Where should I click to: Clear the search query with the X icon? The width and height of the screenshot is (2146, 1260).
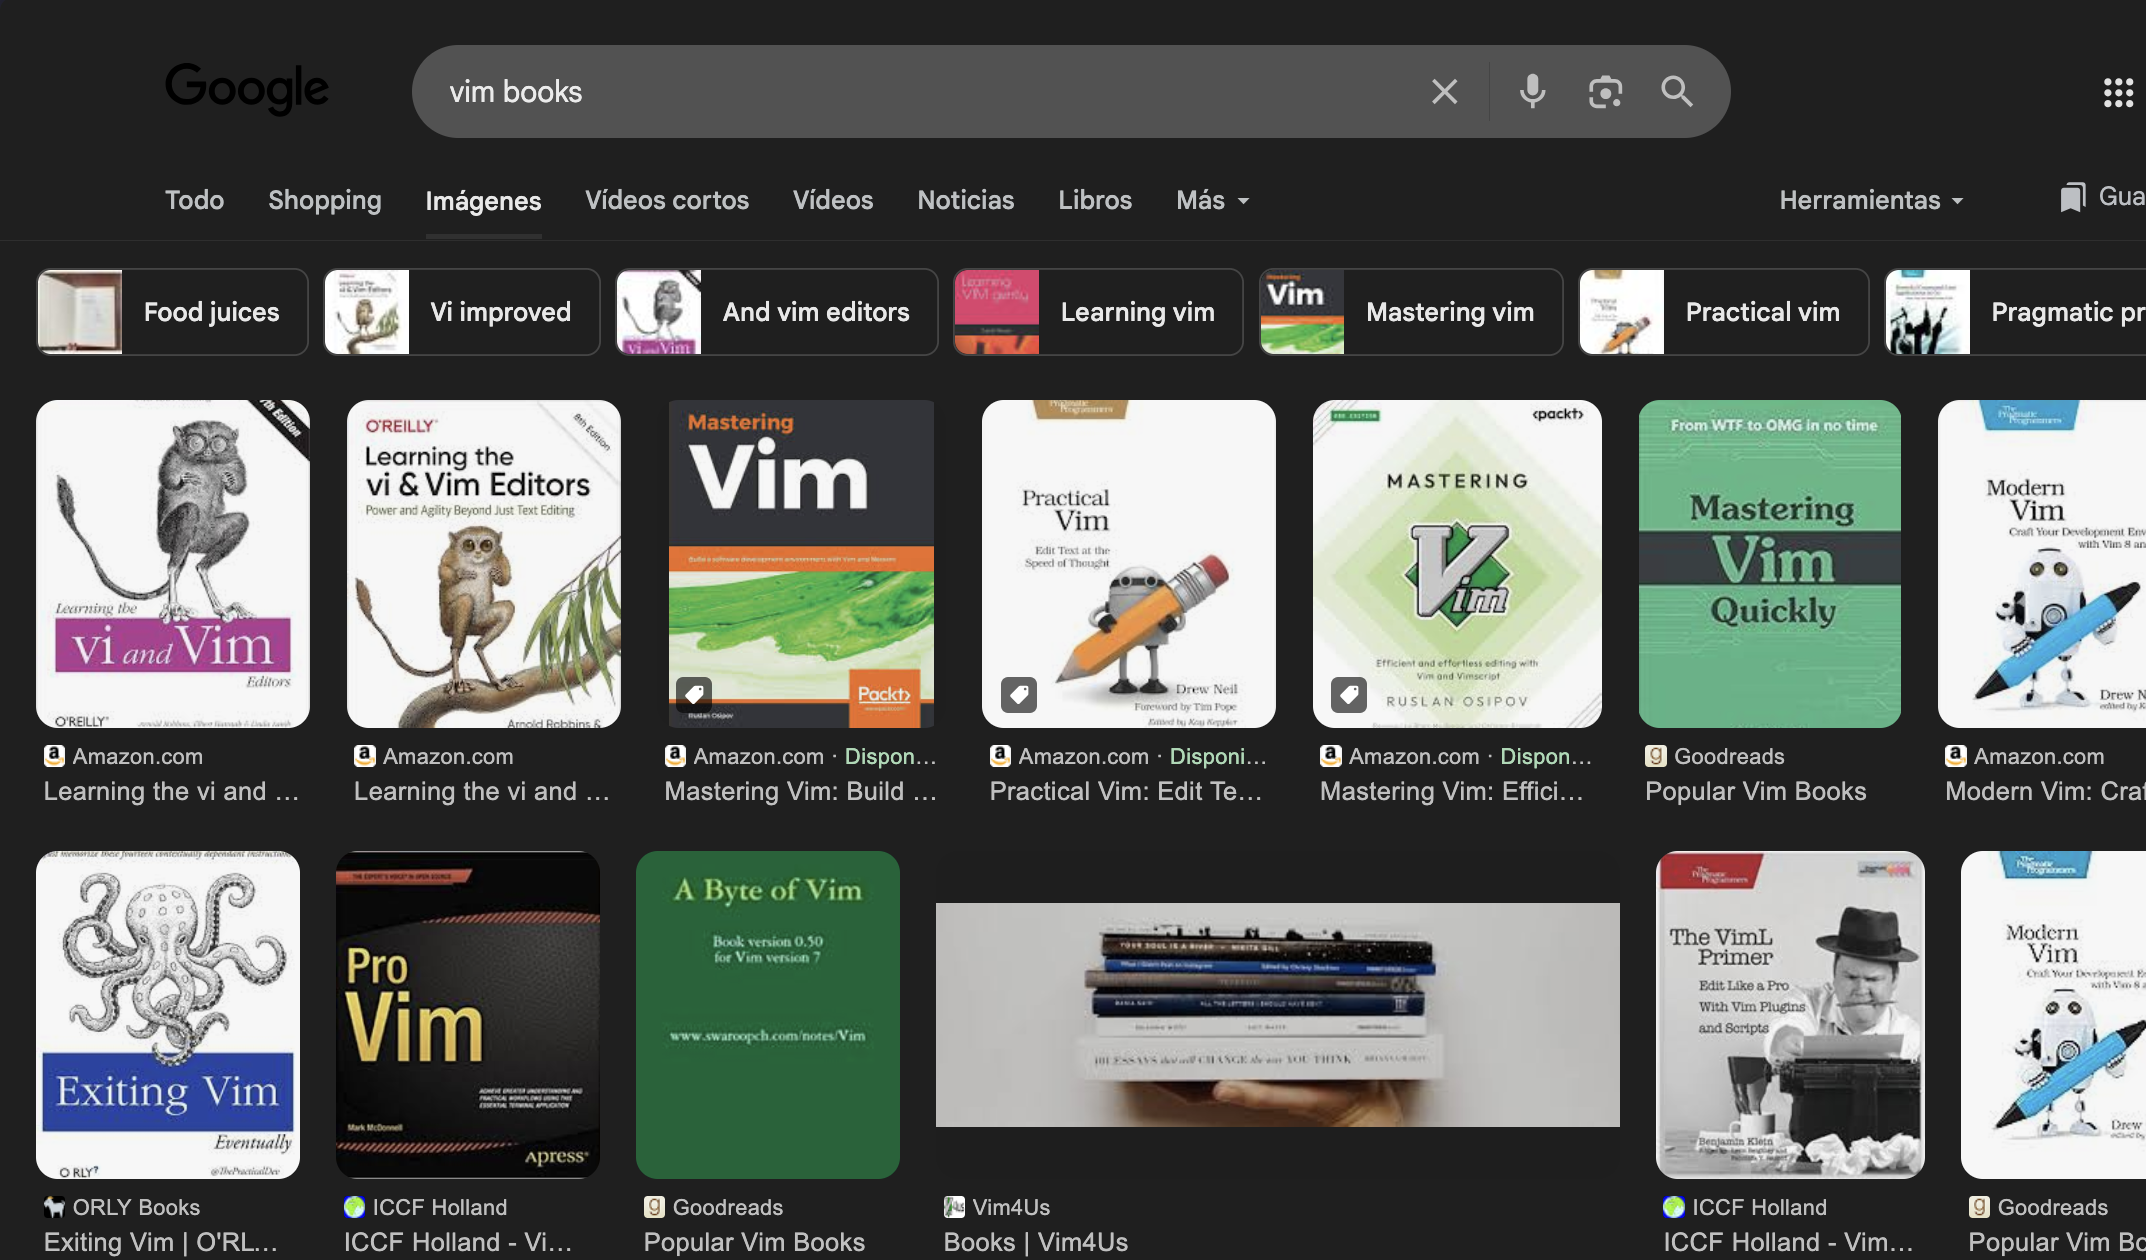1444,91
